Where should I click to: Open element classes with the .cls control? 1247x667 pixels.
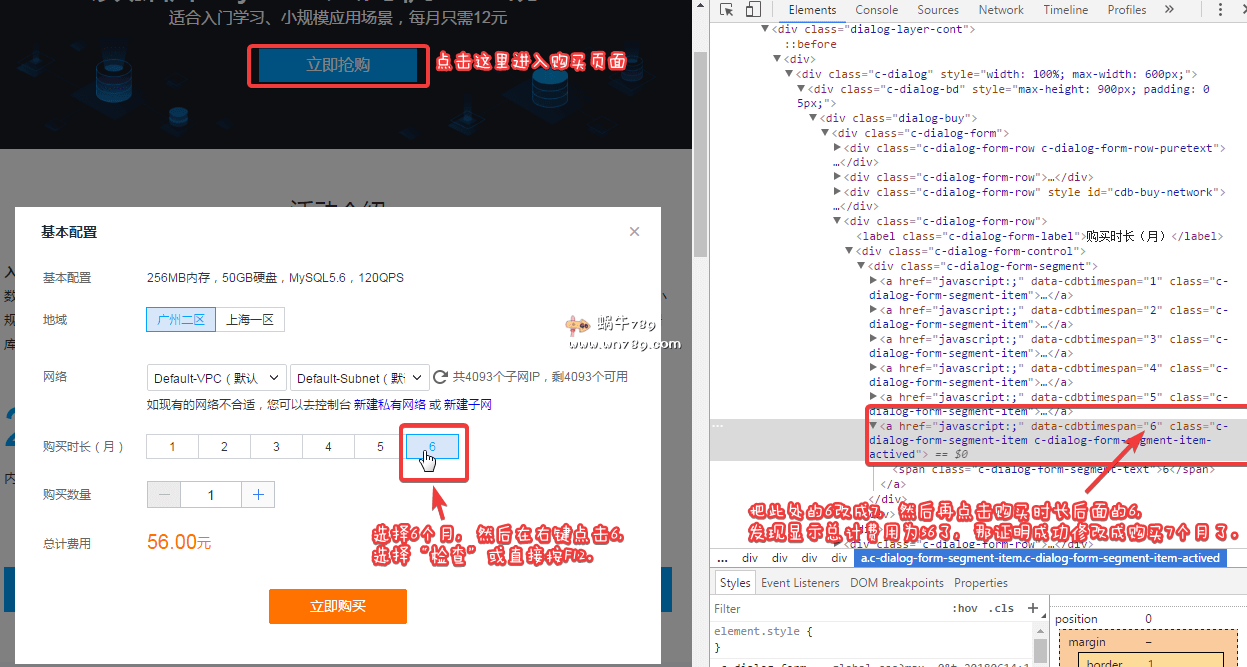(1001, 608)
